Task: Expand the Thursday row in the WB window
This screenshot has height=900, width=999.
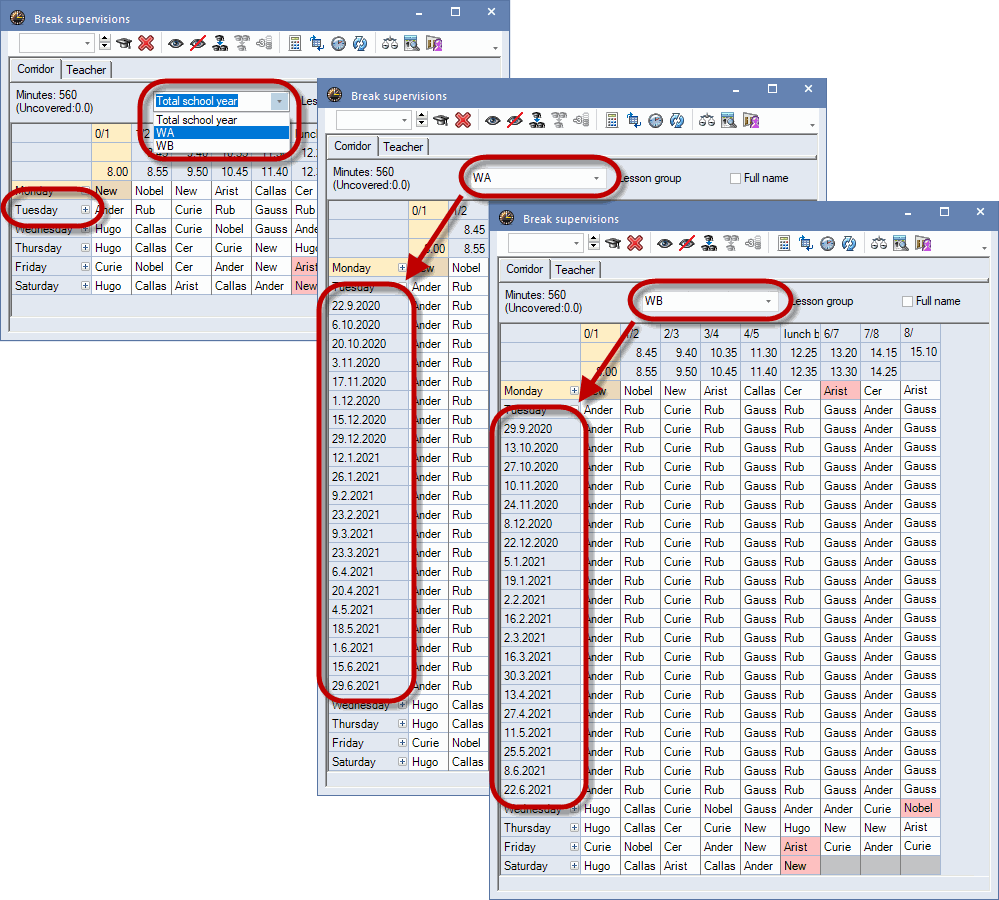Action: coord(573,828)
